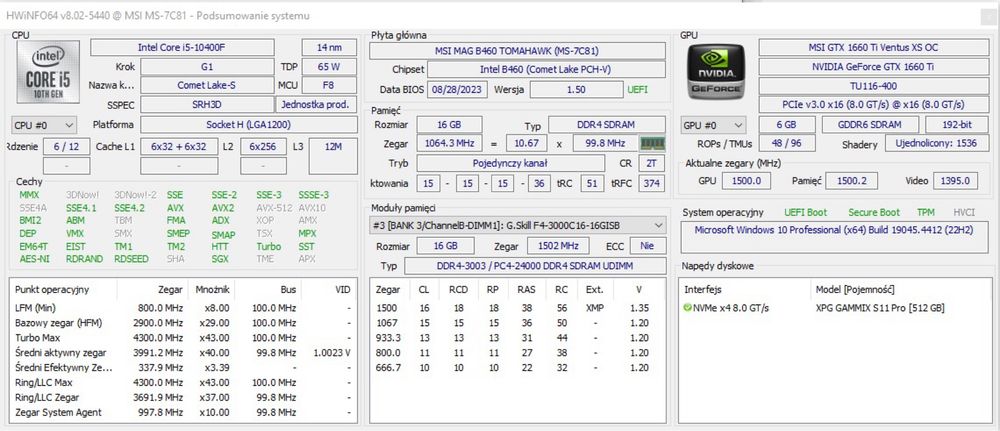Viewport: 1000px width, 431px height.
Task: Click the MCU value F8
Action: [x=329, y=85]
